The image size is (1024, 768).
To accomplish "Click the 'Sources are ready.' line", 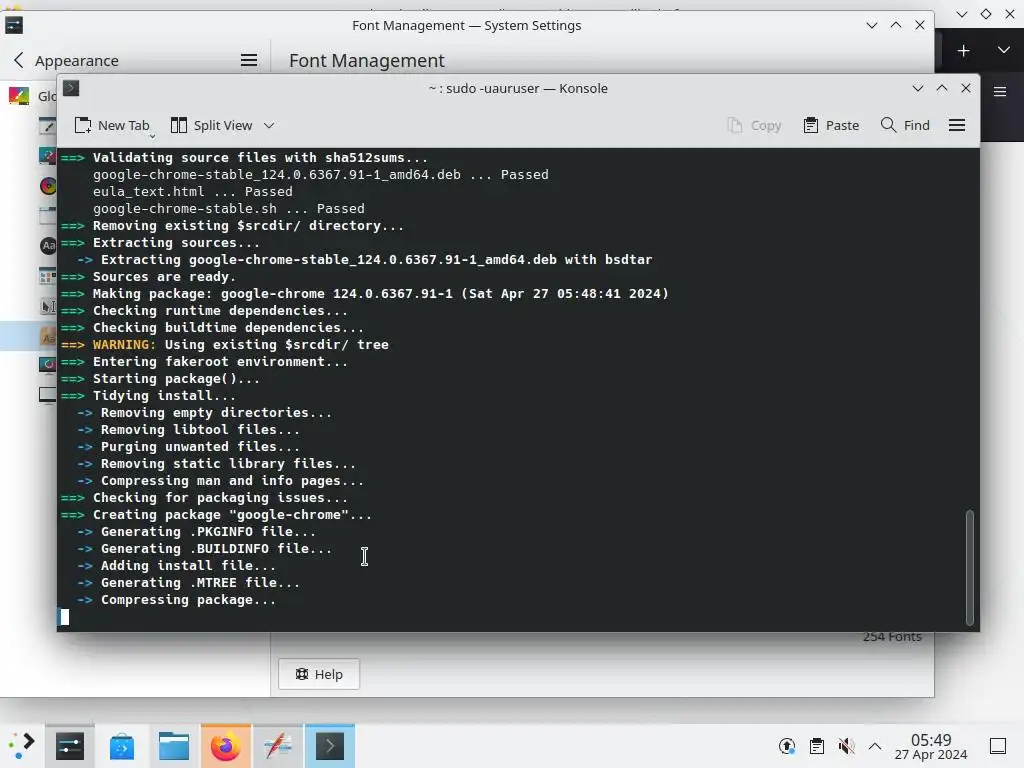I will click(164, 276).
